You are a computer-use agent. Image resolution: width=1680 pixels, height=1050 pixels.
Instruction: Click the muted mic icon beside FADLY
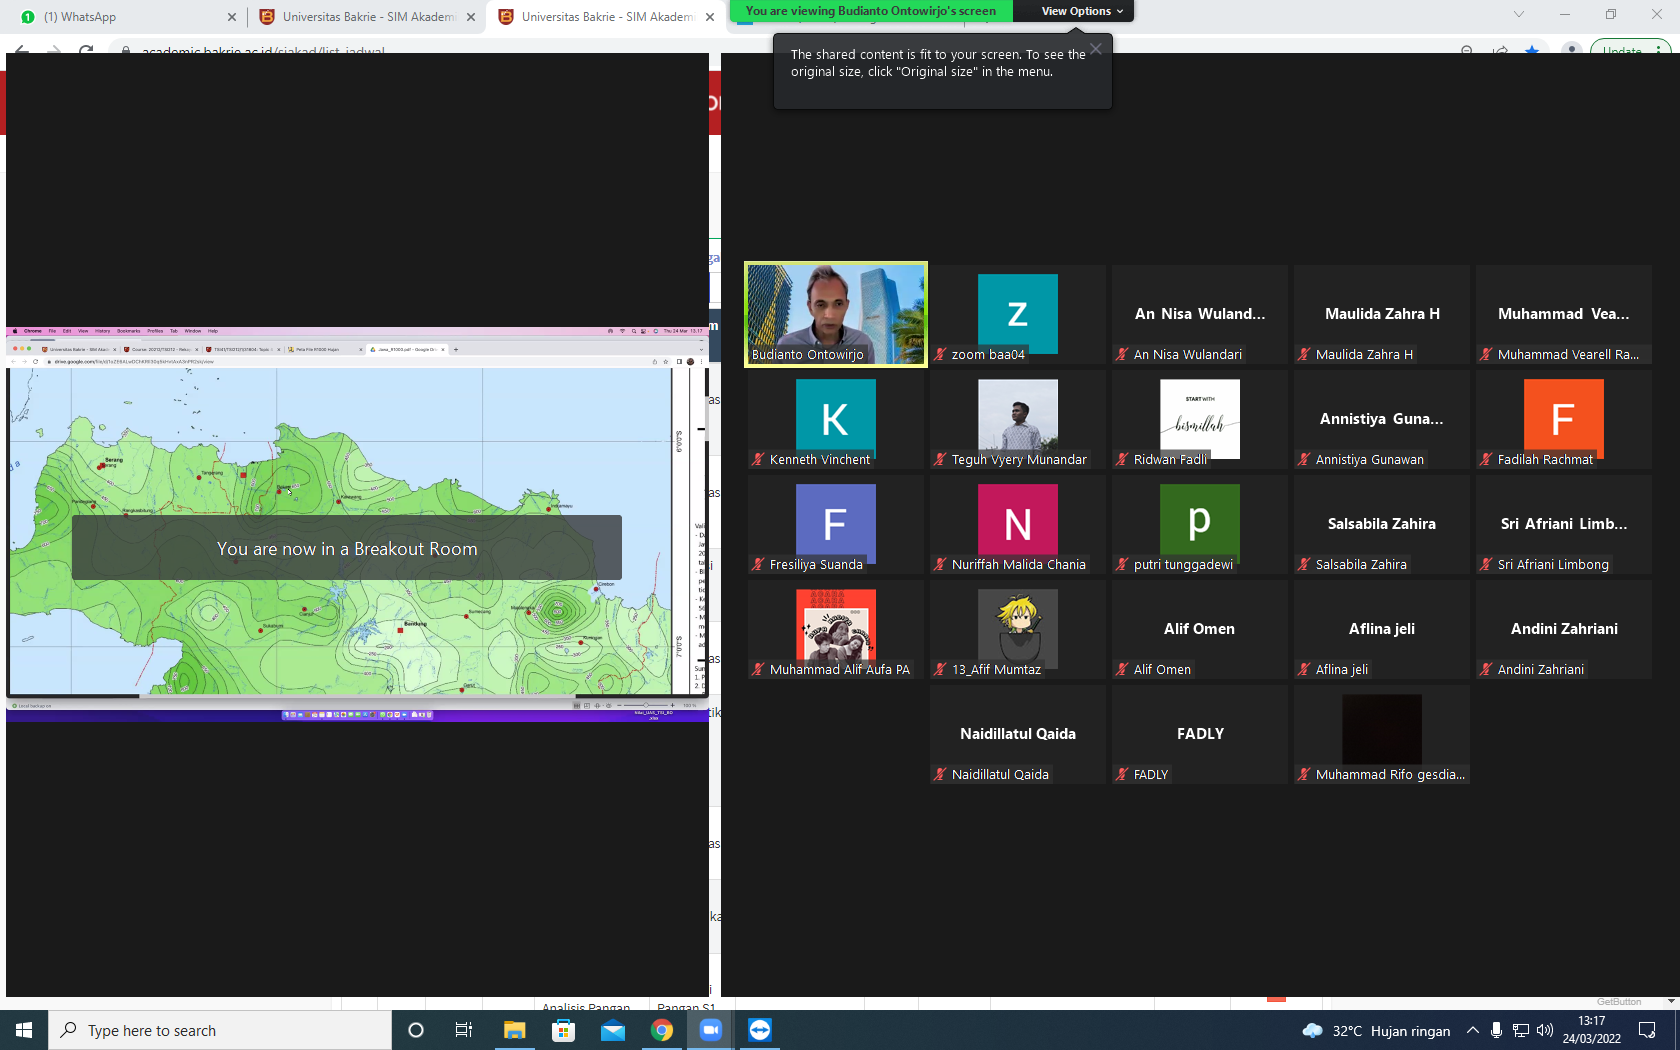point(1122,774)
